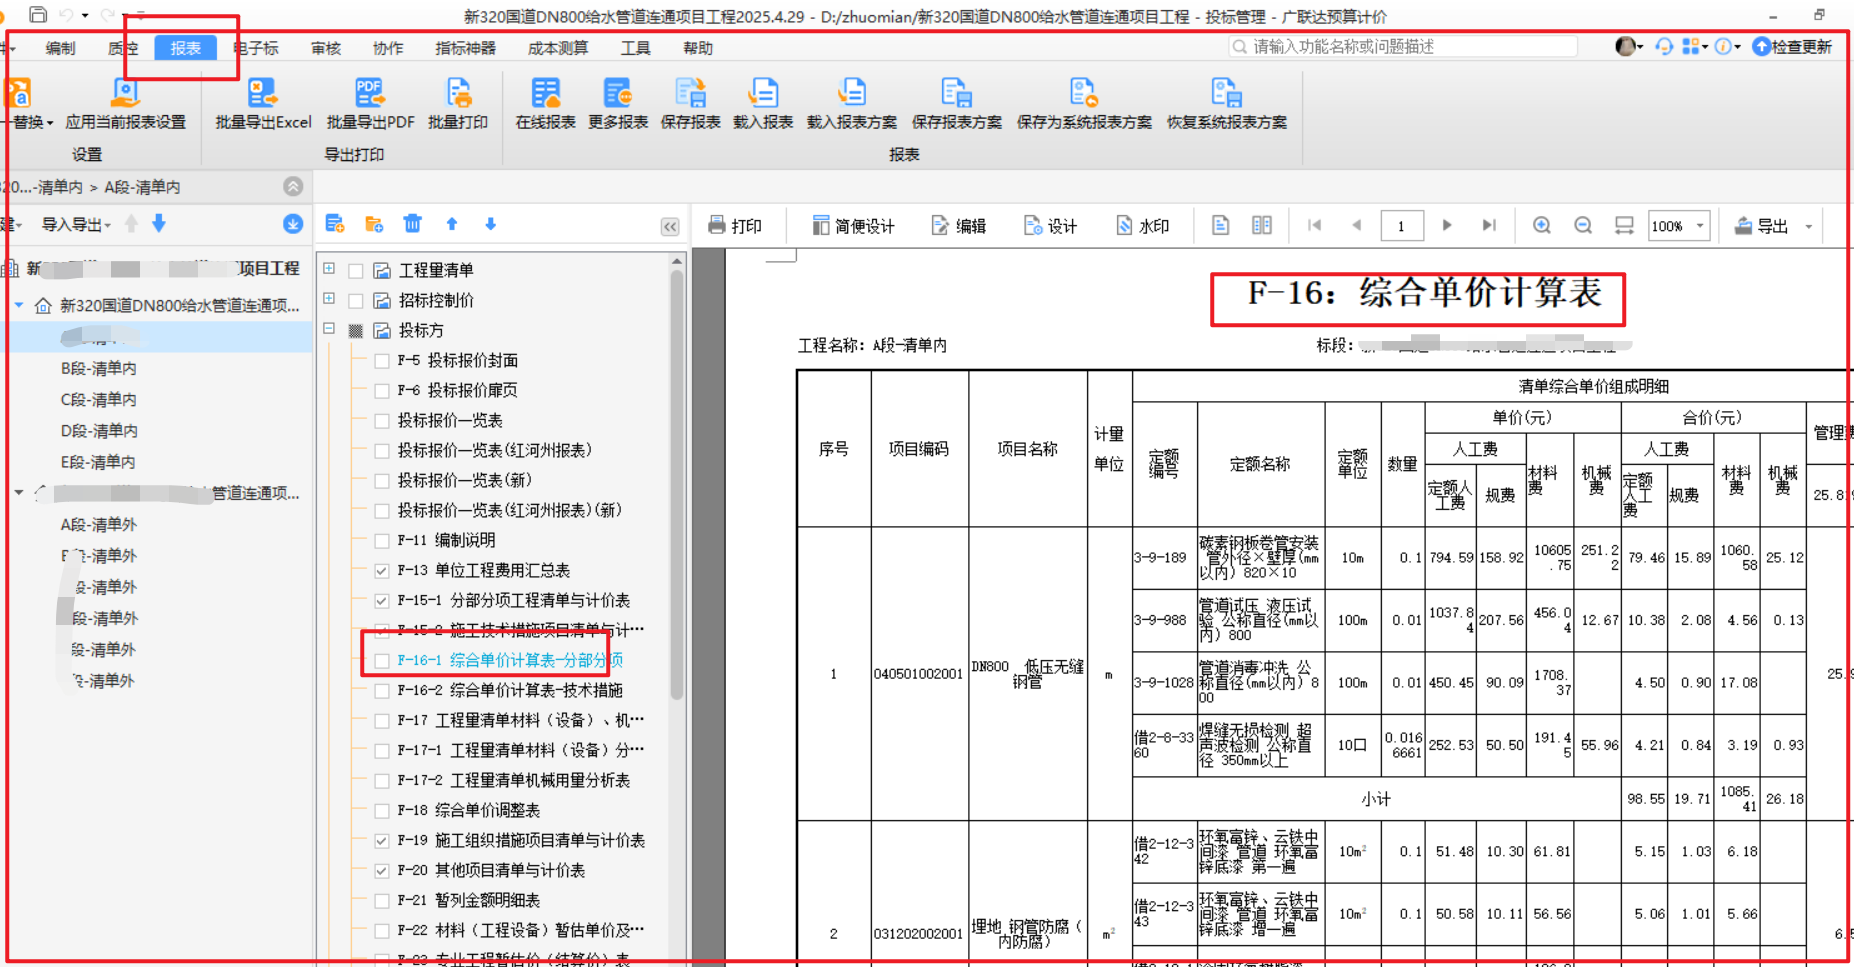This screenshot has width=1854, height=967.
Task: Click the 导出 button in preview toolbar
Action: 1761,226
